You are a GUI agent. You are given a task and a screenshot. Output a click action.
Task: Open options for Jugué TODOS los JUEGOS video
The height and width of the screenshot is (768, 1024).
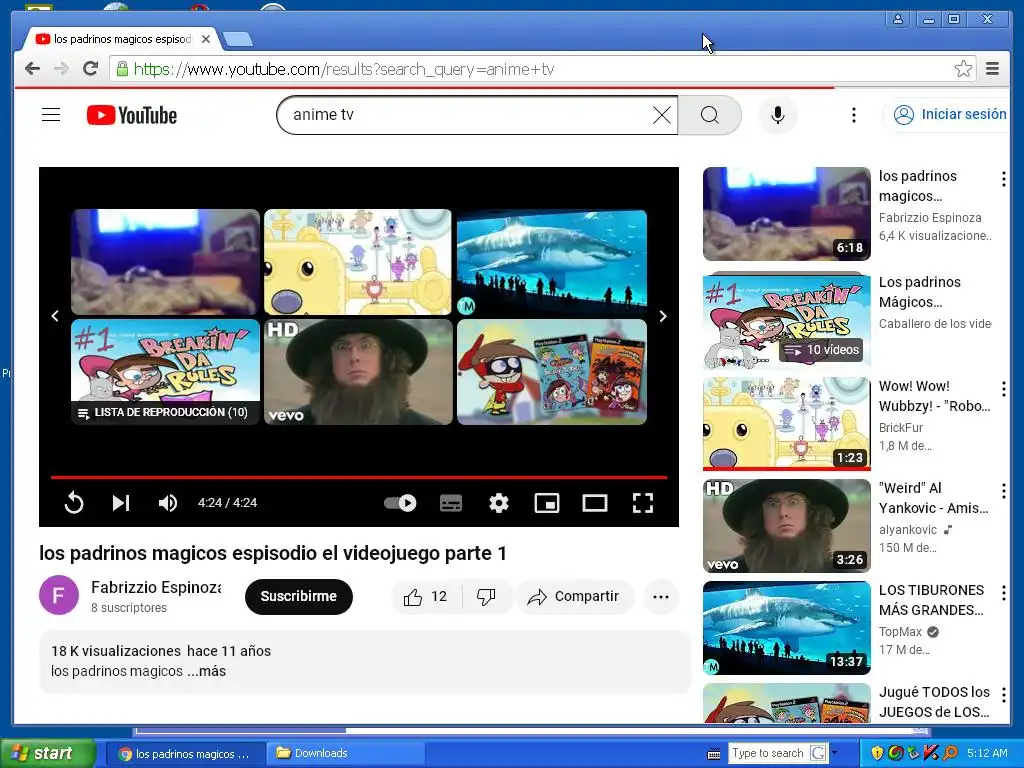pos(1003,694)
